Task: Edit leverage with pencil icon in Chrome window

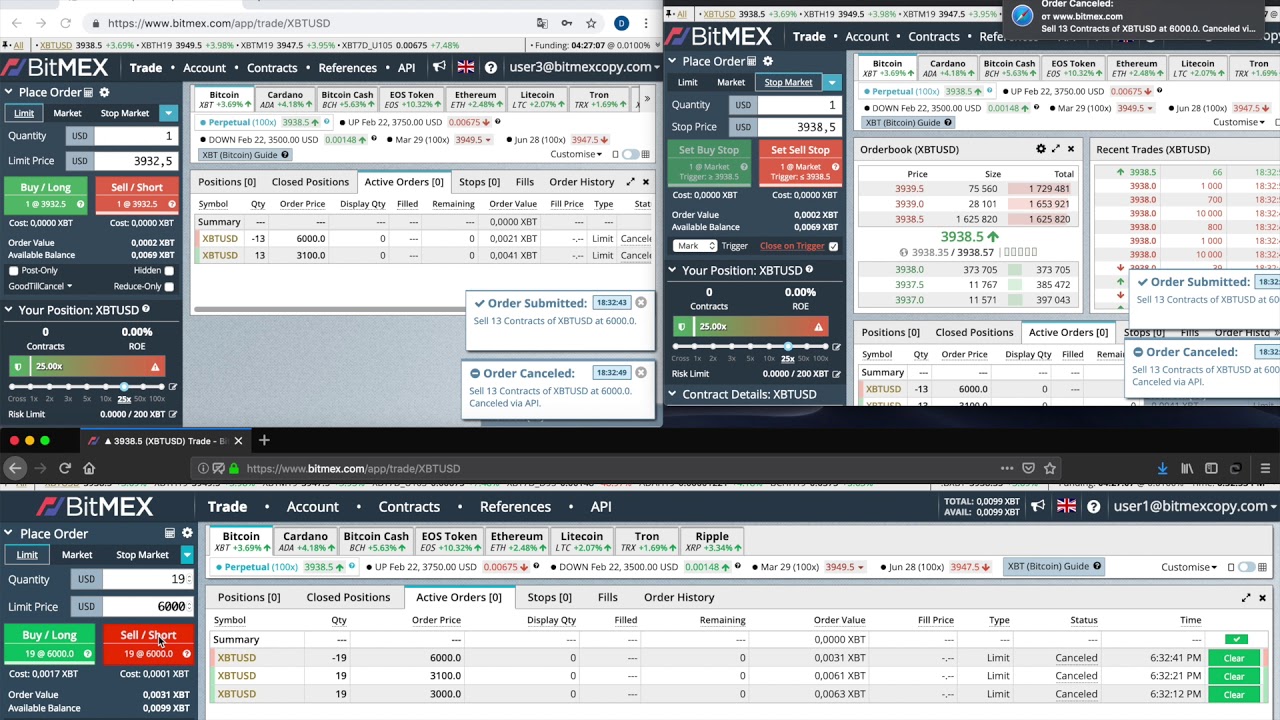Action: coord(172,387)
